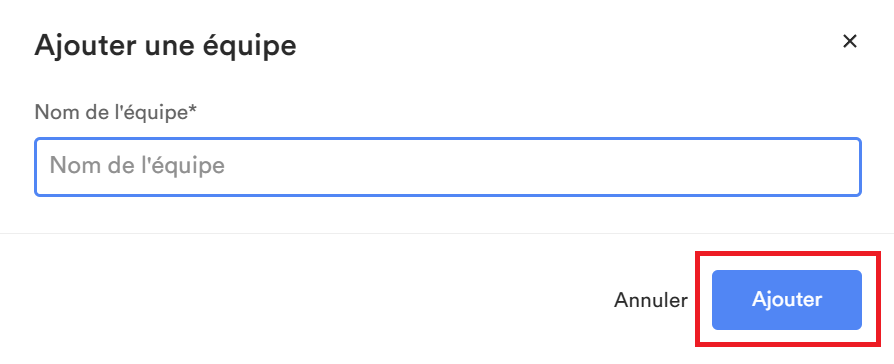Image resolution: width=894 pixels, height=364 pixels.
Task: Cancel with the Annuler link
Action: pos(651,300)
